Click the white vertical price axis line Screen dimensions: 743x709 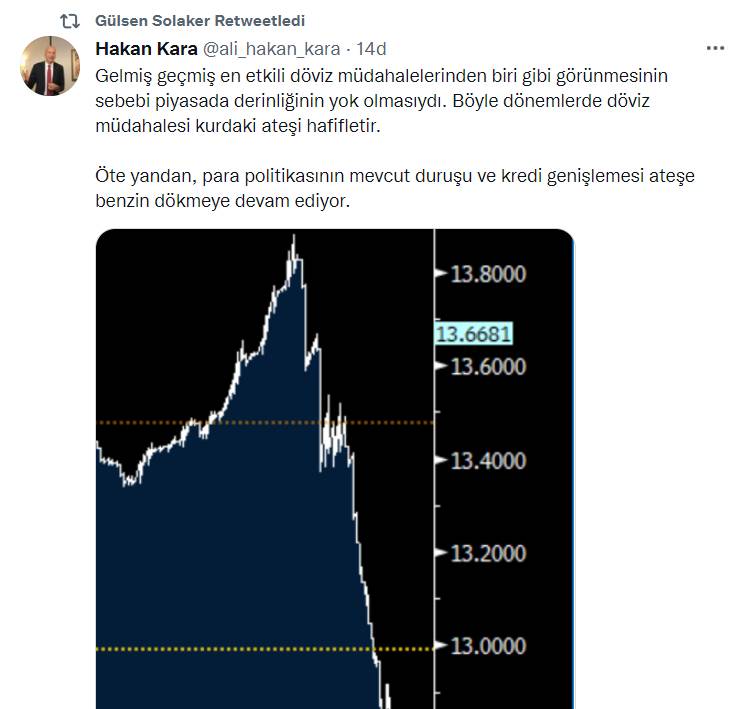(x=434, y=500)
